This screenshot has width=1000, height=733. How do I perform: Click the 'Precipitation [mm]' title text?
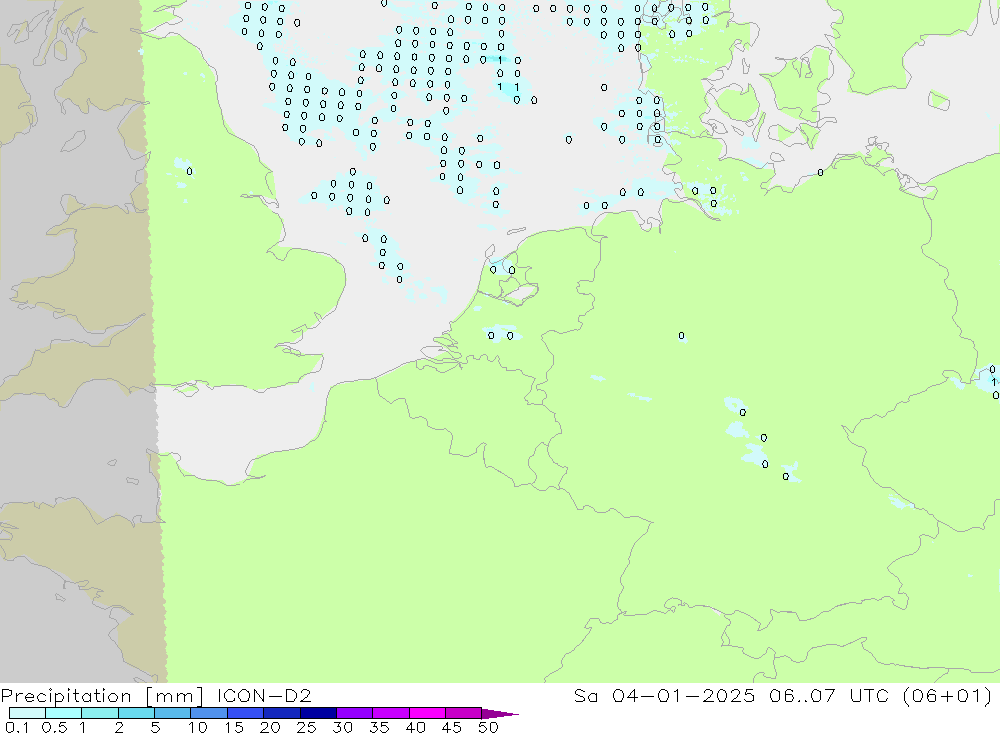(x=102, y=696)
